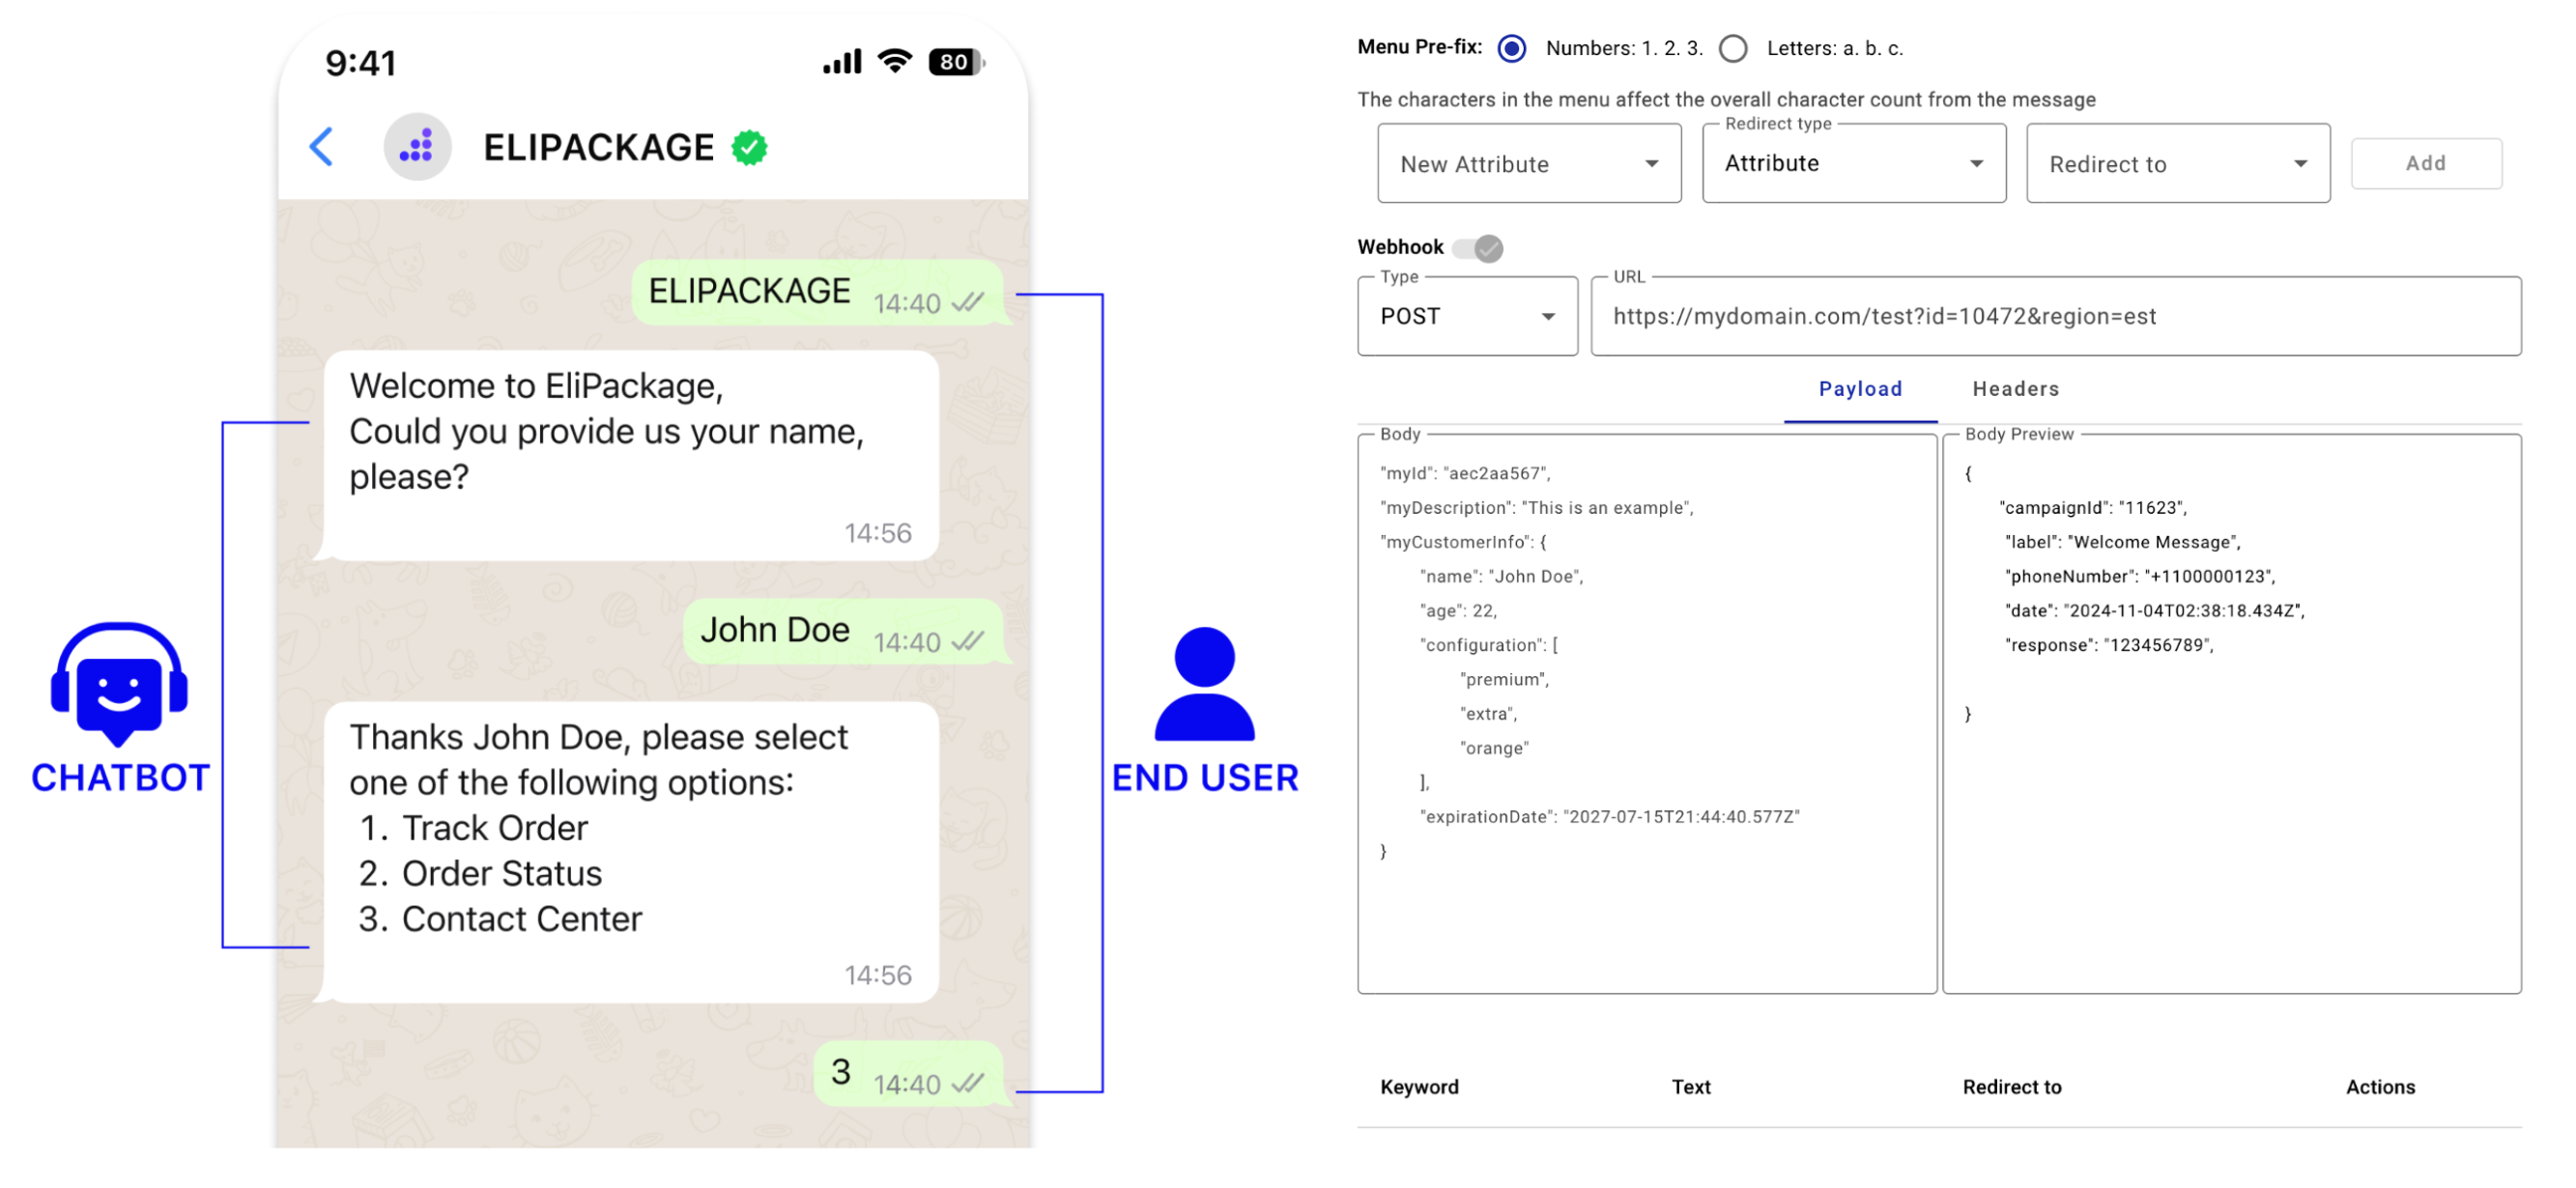Image resolution: width=2576 pixels, height=1188 pixels.
Task: Tap the blue back arrow in chat header
Action: 321,147
